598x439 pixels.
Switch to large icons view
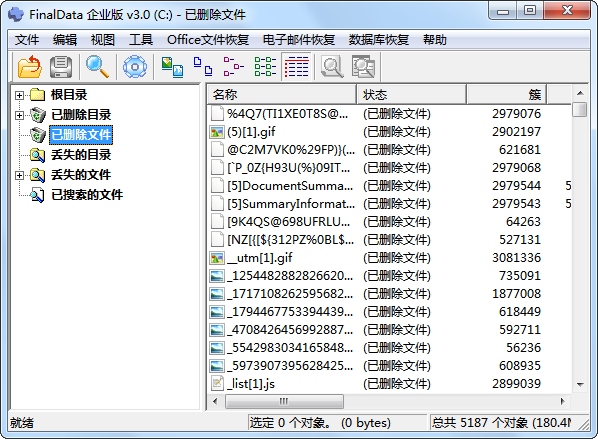pyautogui.click(x=172, y=67)
